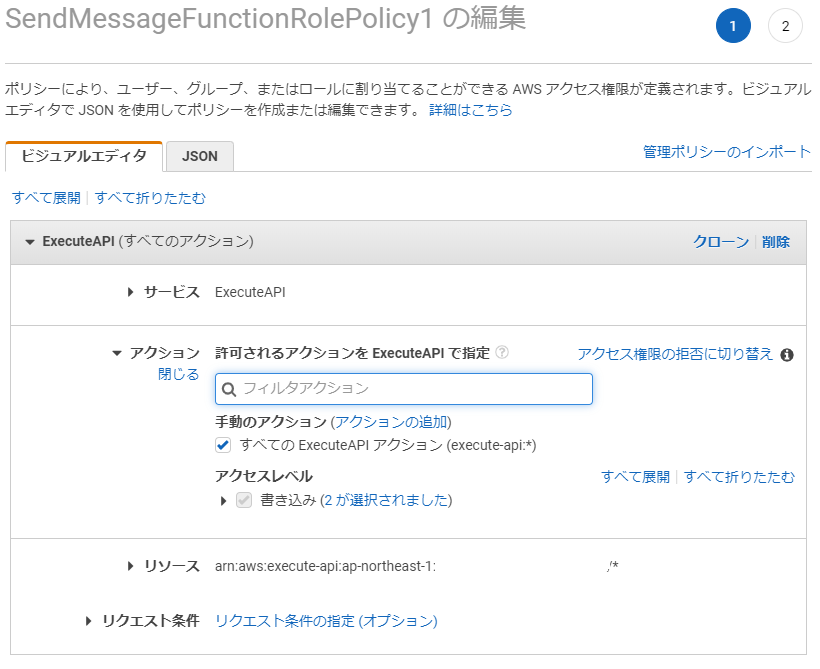Toggle the 書き込み access level checkbox

(244, 500)
